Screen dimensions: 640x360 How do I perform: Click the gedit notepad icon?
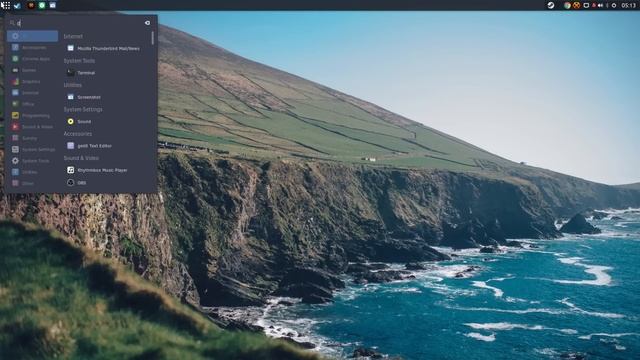tap(71, 146)
